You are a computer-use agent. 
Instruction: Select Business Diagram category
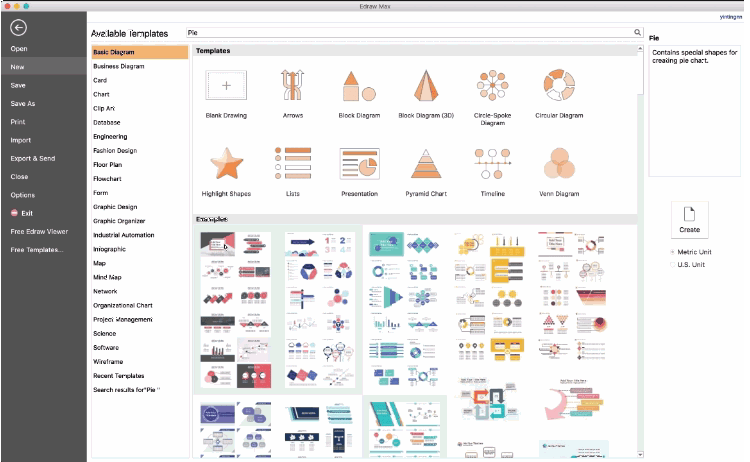[x=119, y=66]
